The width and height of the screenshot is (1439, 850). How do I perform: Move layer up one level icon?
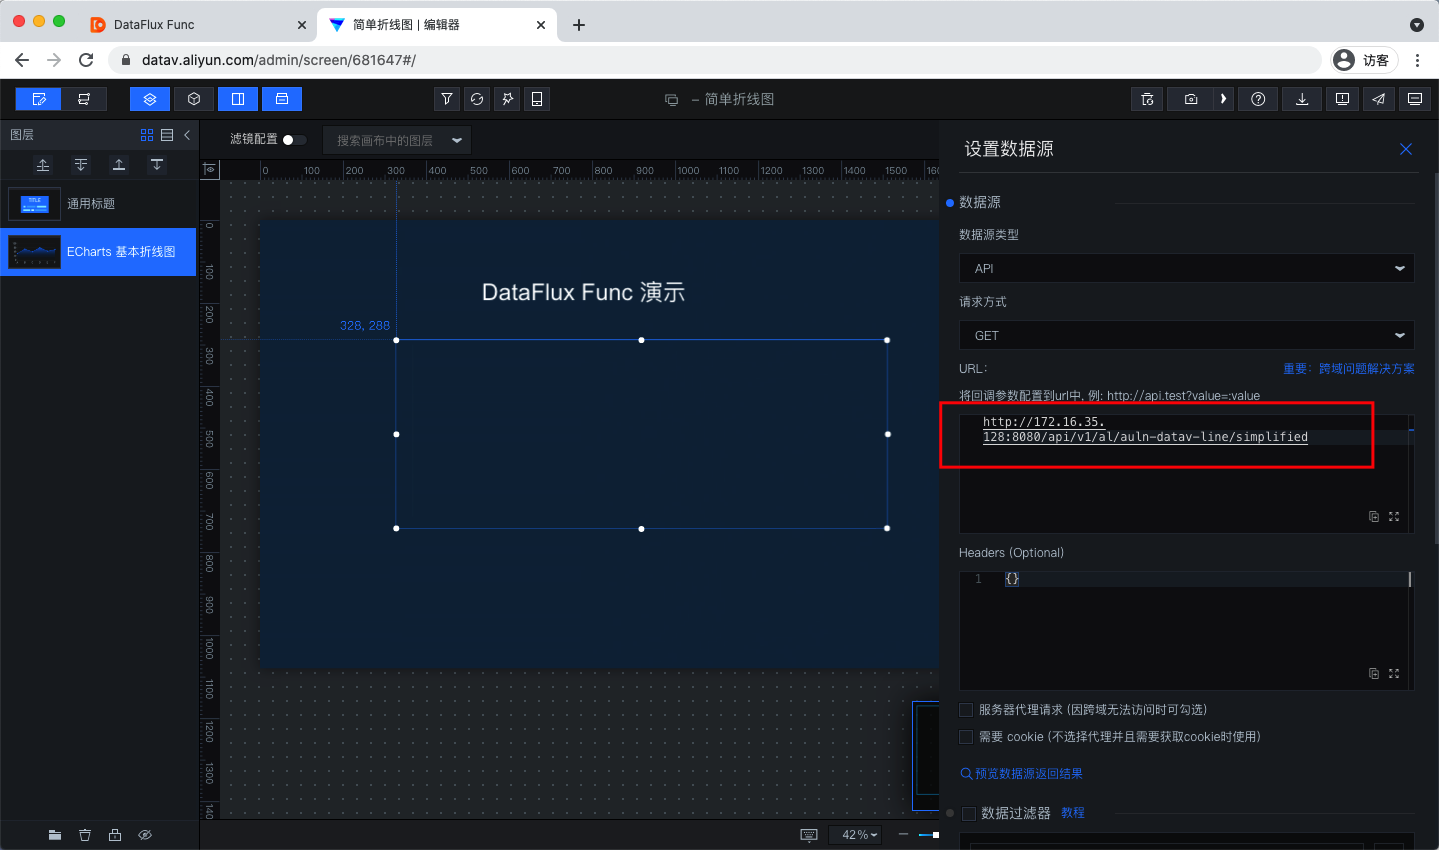point(43,165)
